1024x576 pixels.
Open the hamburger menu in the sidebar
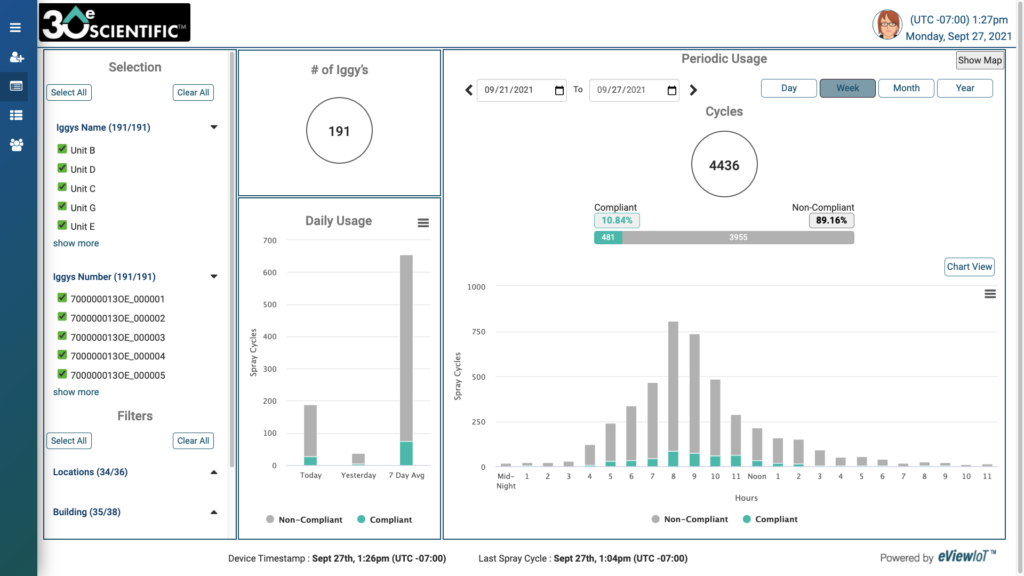pyautogui.click(x=15, y=28)
